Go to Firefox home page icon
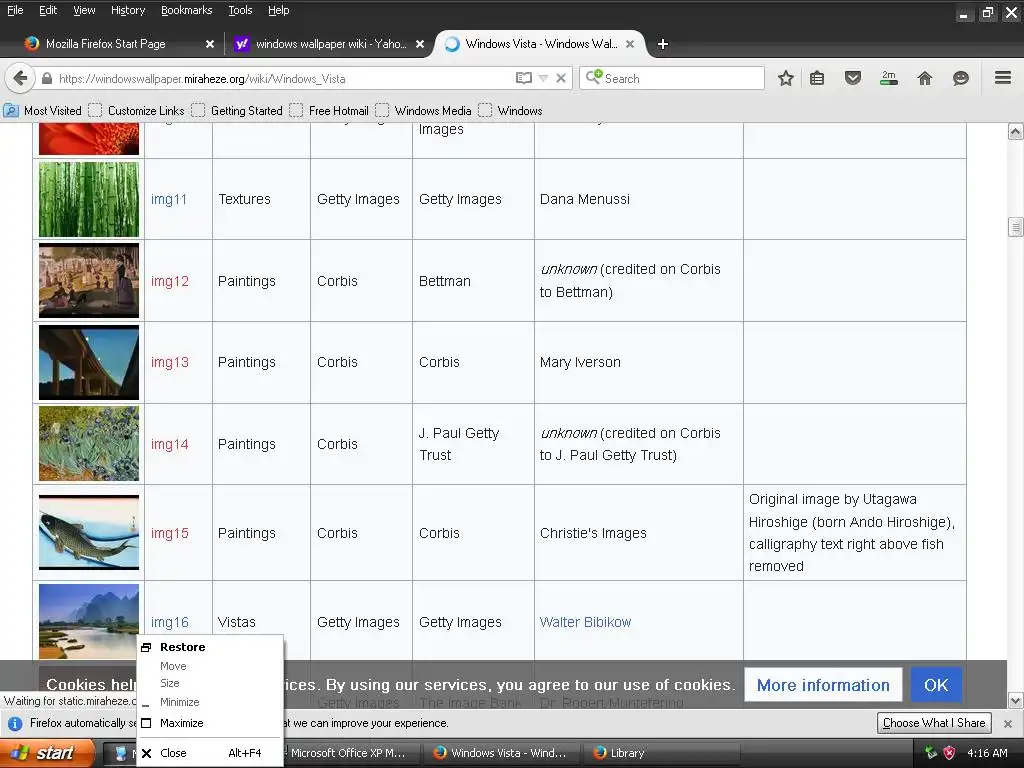 (x=925, y=78)
